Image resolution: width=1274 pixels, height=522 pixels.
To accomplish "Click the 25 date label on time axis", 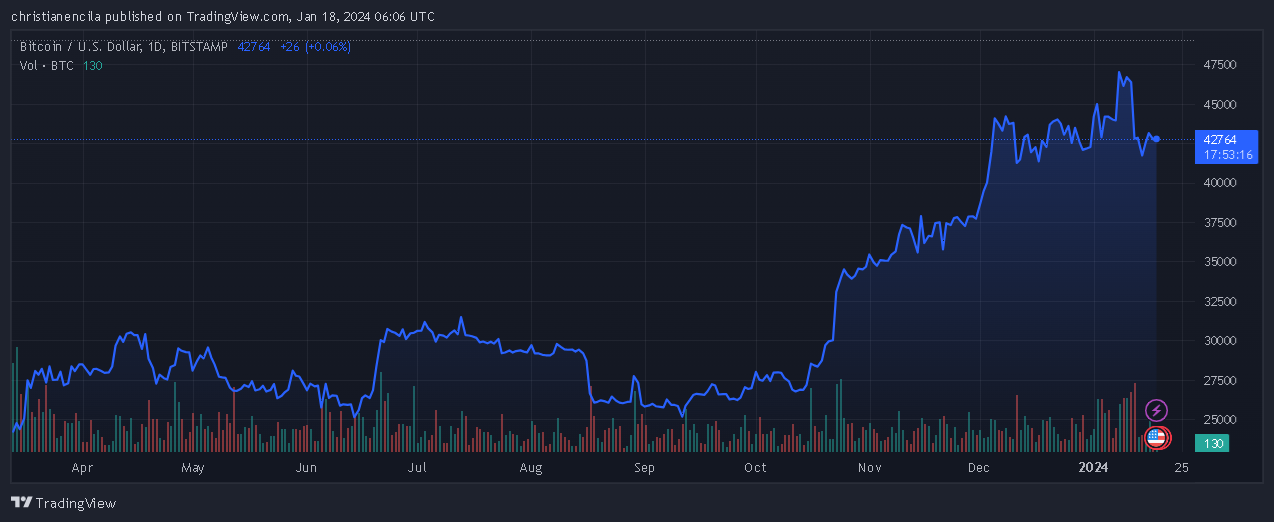I will pos(1181,467).
